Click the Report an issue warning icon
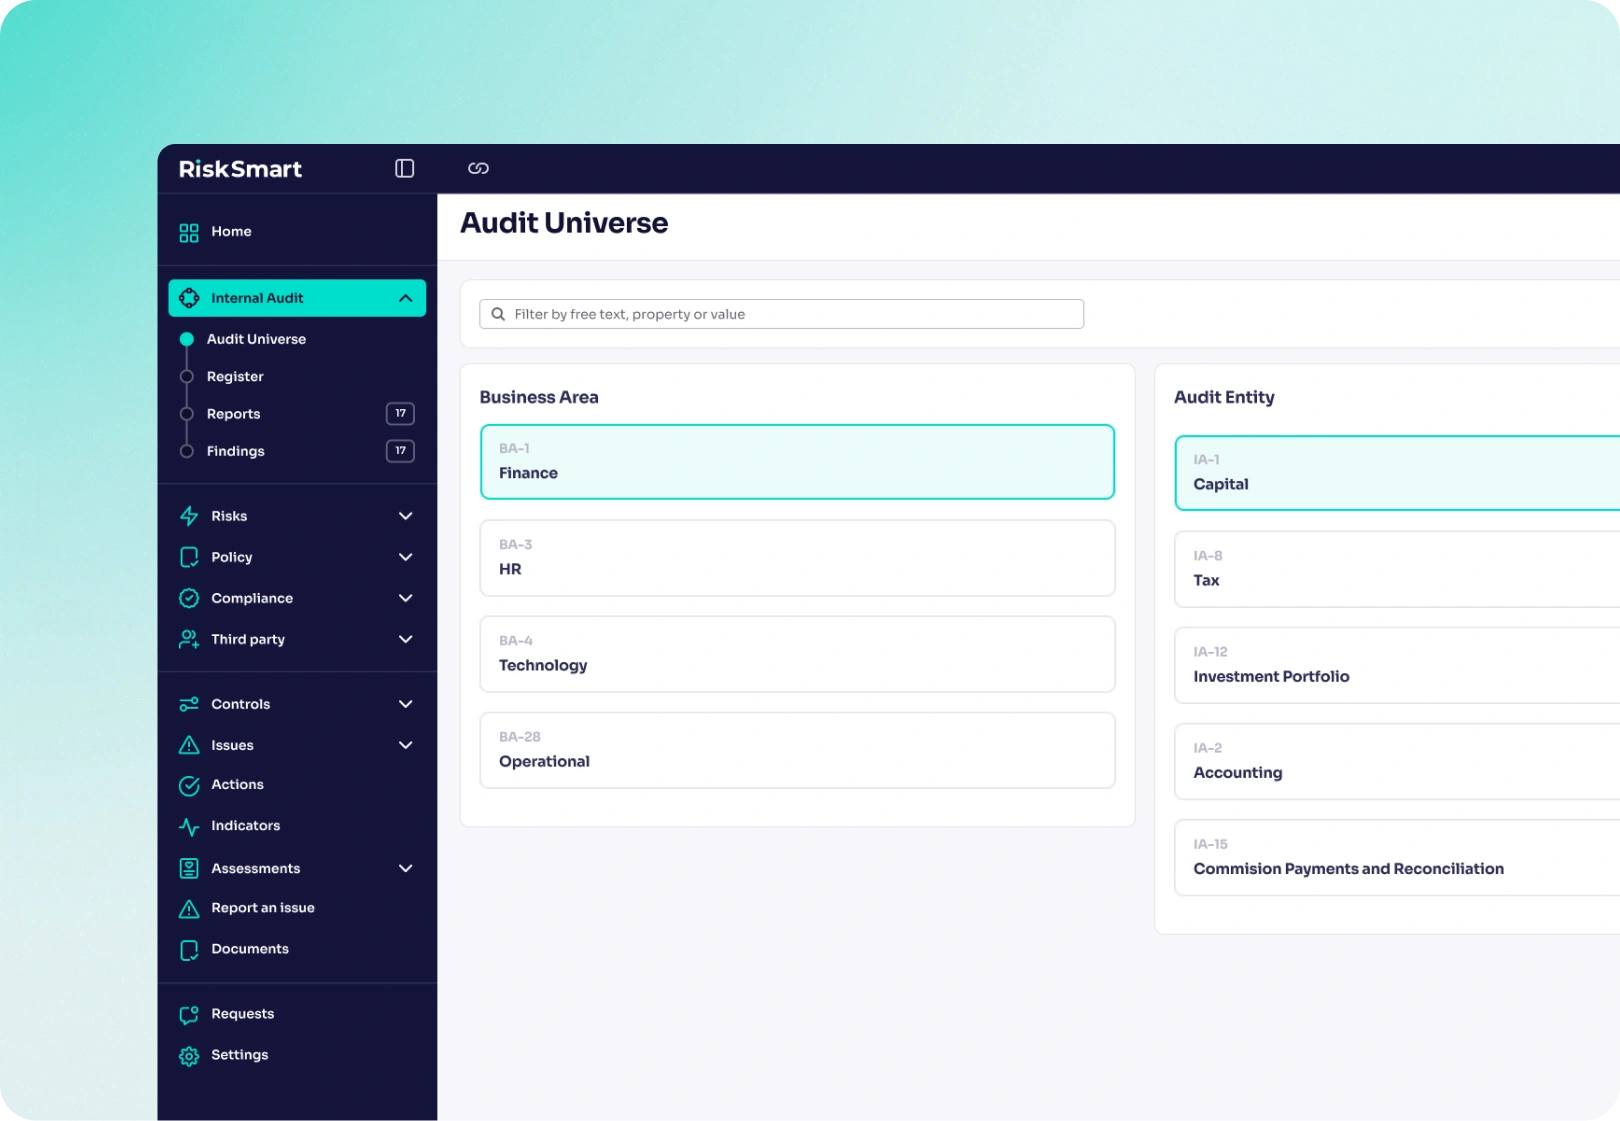 (189, 908)
